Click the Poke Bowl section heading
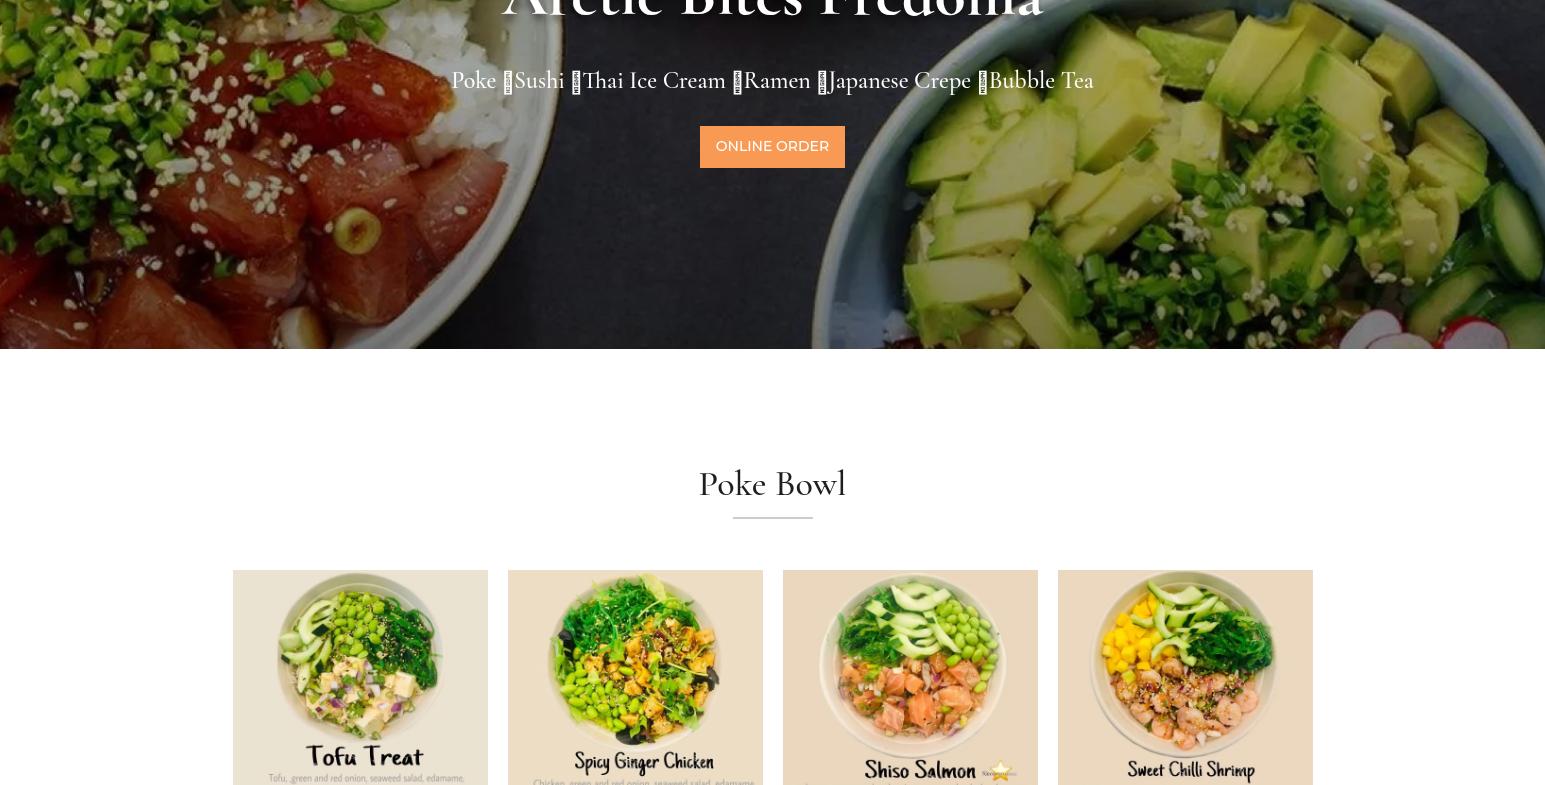The height and width of the screenshot is (785, 1545). 772,485
